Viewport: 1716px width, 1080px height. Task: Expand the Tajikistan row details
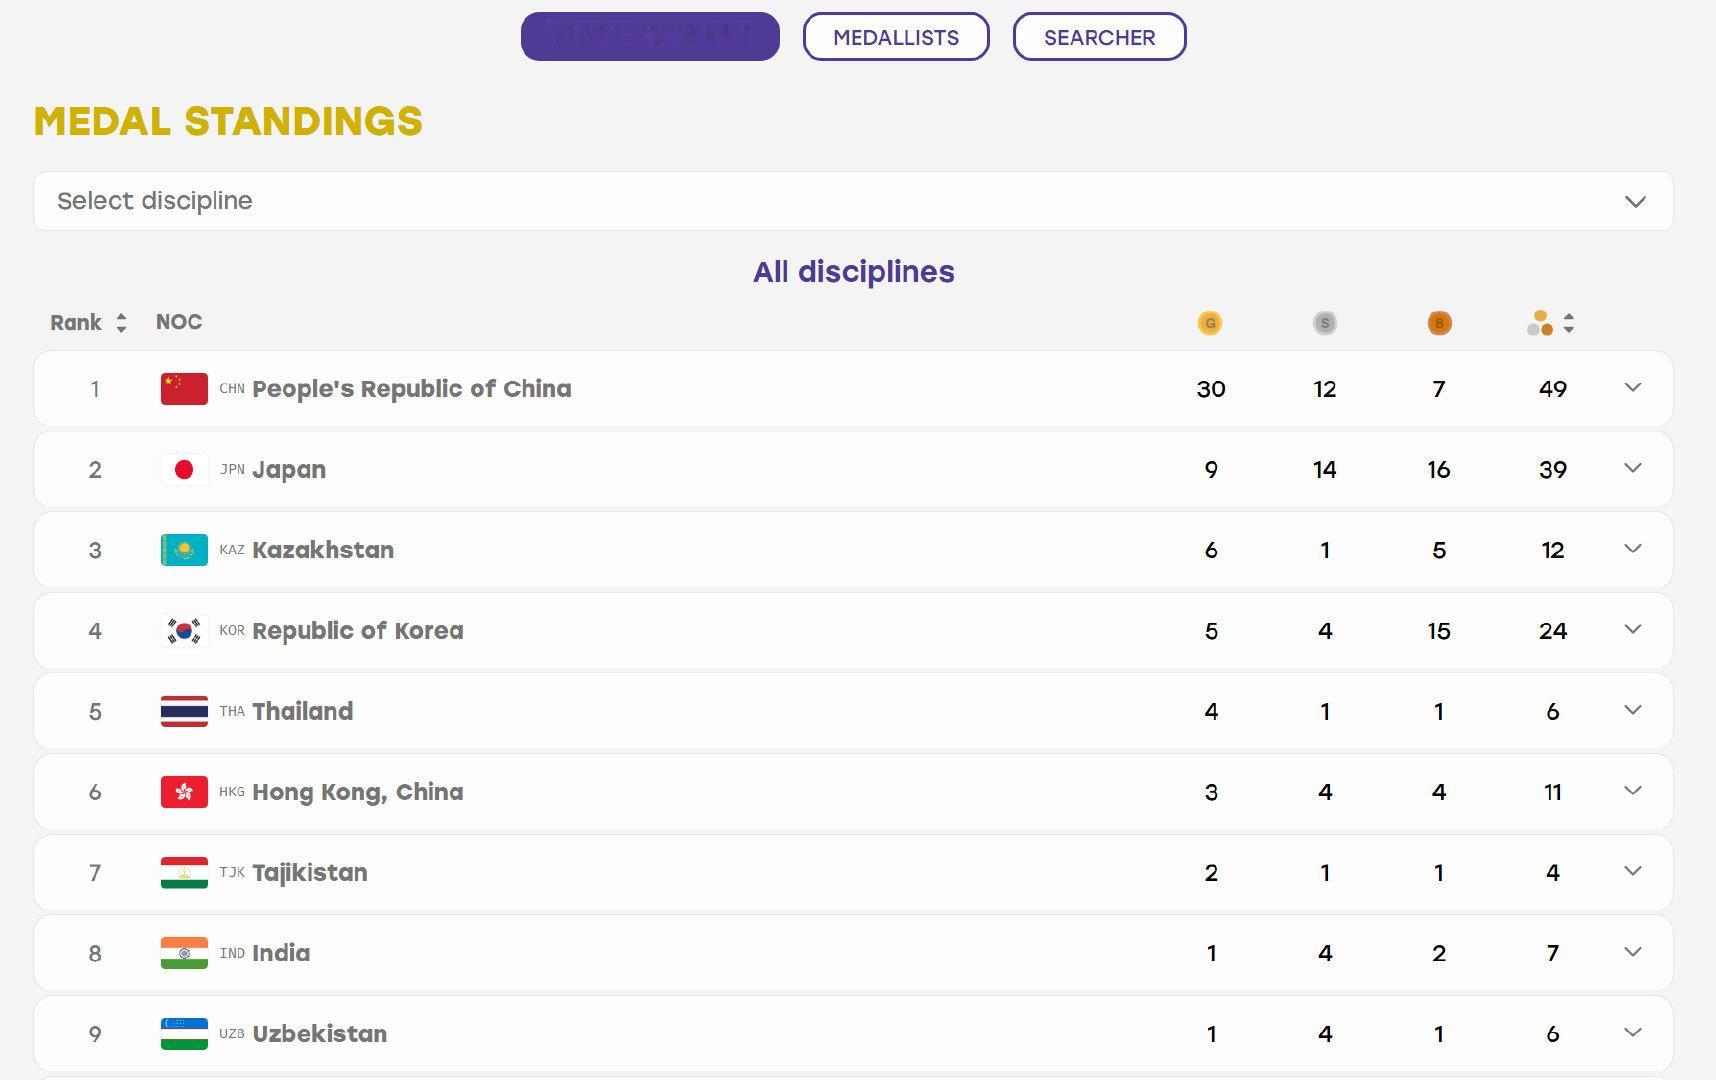pos(1633,872)
